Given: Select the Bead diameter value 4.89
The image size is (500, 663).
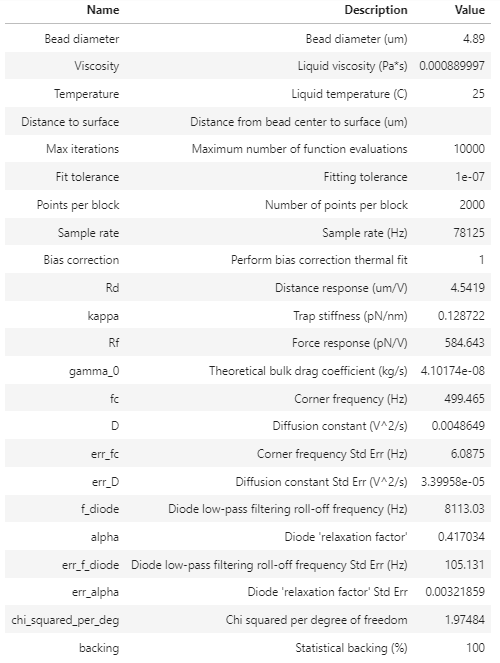Looking at the screenshot, I should click(x=474, y=39).
